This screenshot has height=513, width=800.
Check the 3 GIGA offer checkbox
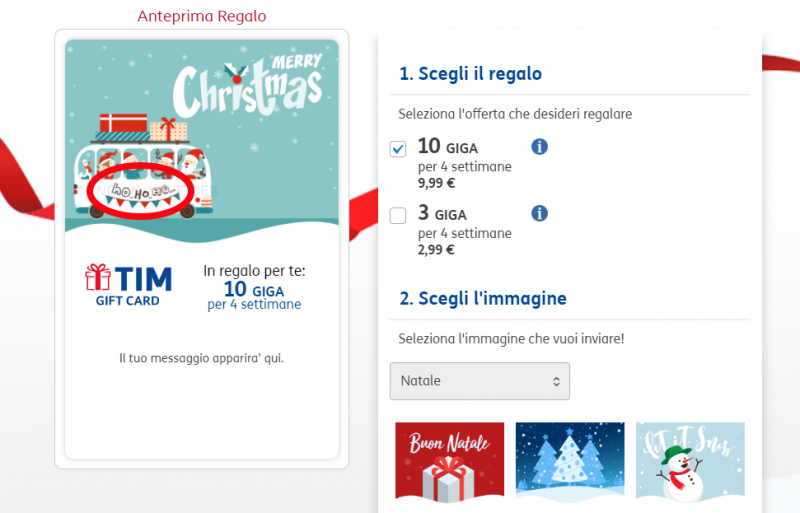point(398,215)
